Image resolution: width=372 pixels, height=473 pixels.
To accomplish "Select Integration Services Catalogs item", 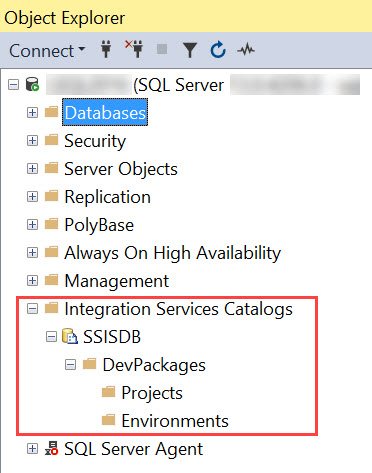I will pos(178,309).
